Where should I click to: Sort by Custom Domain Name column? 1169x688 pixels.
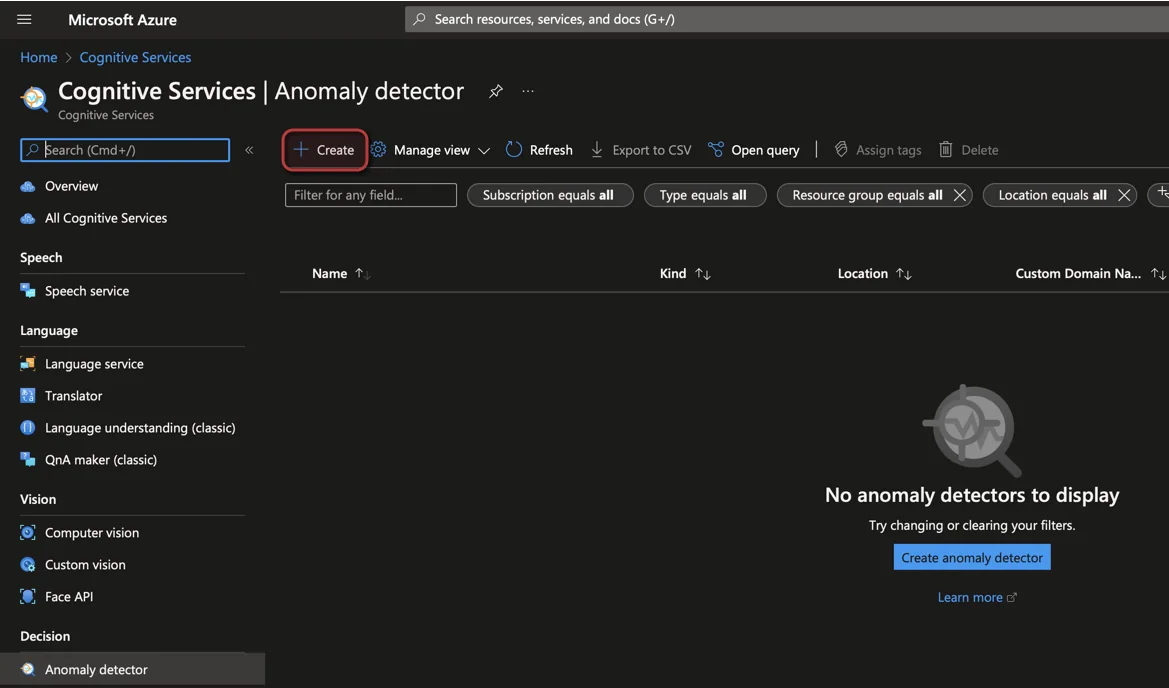pos(1090,274)
